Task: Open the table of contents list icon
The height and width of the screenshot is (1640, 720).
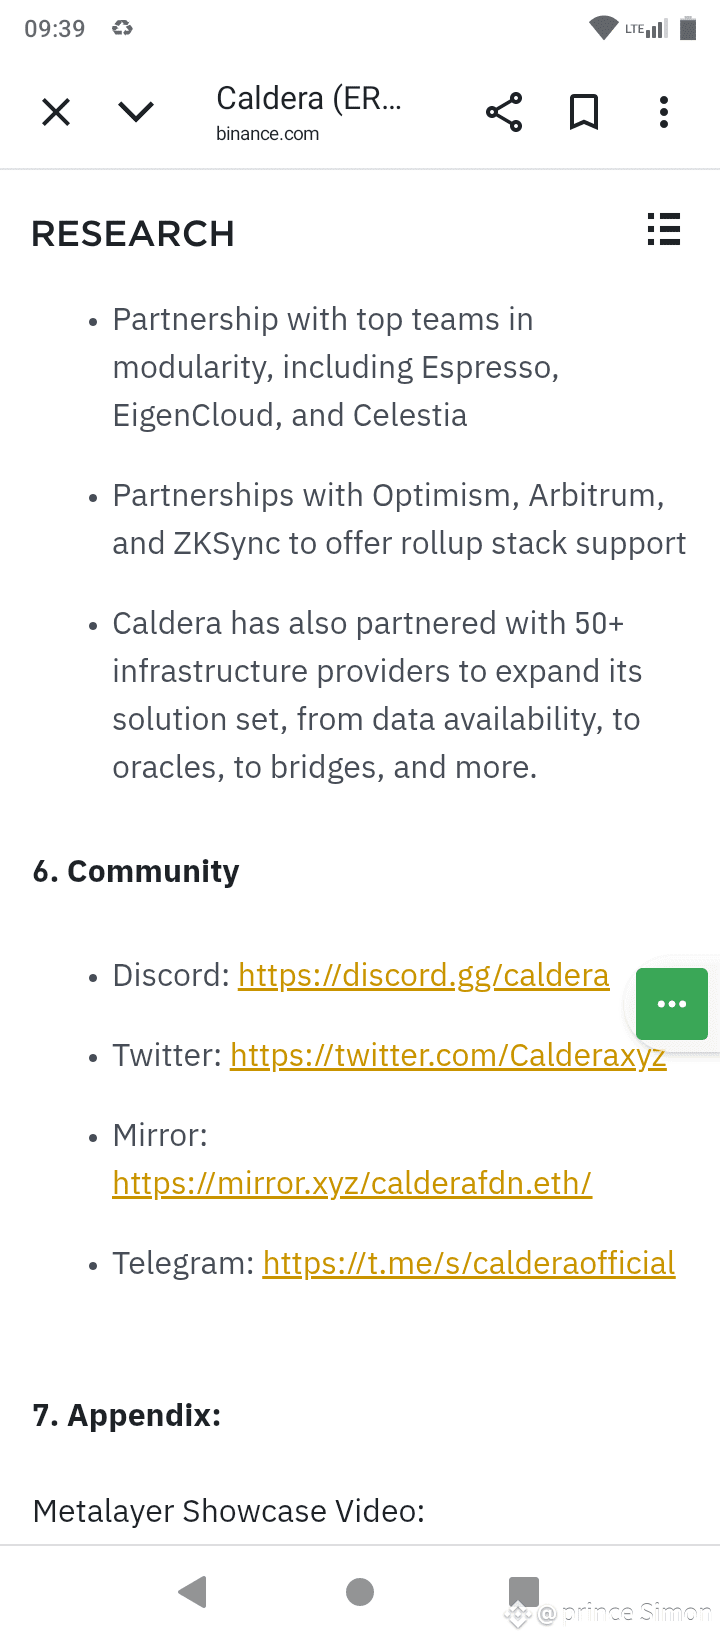Action: (x=664, y=229)
